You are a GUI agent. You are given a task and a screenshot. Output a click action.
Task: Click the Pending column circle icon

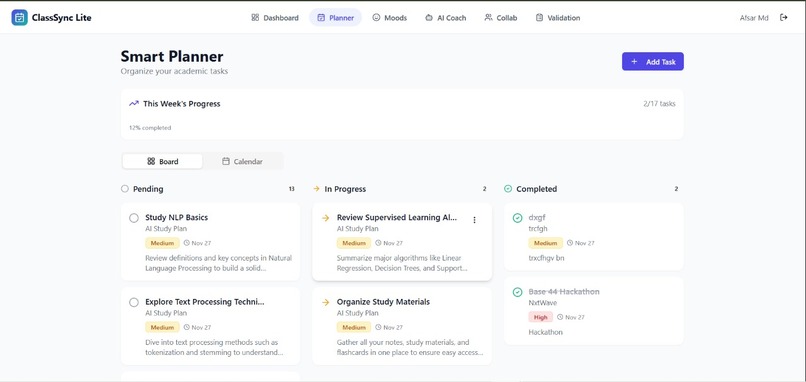click(124, 189)
